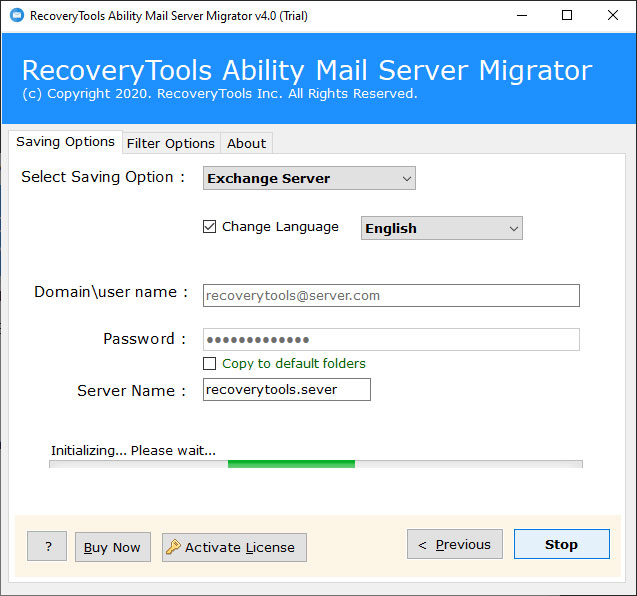Expand the English language dropdown
Viewport: 637px width, 596px height.
pos(442,228)
